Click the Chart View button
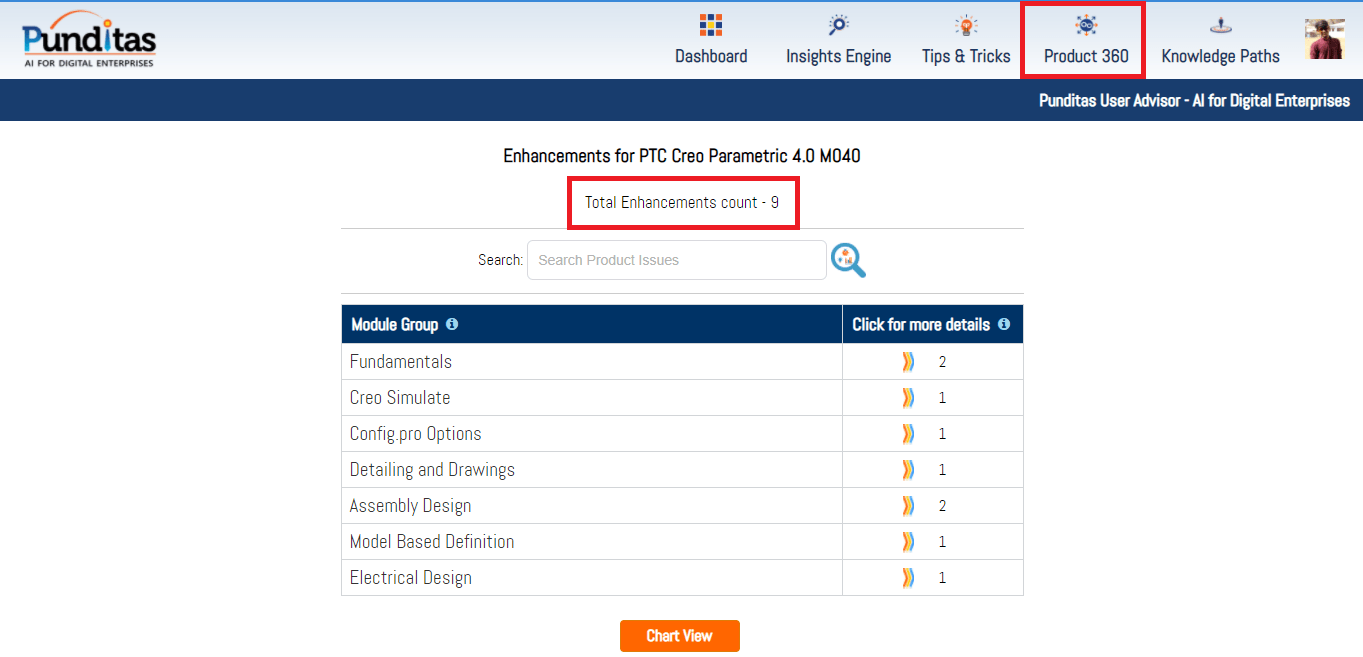The image size is (1363, 657). coord(679,636)
